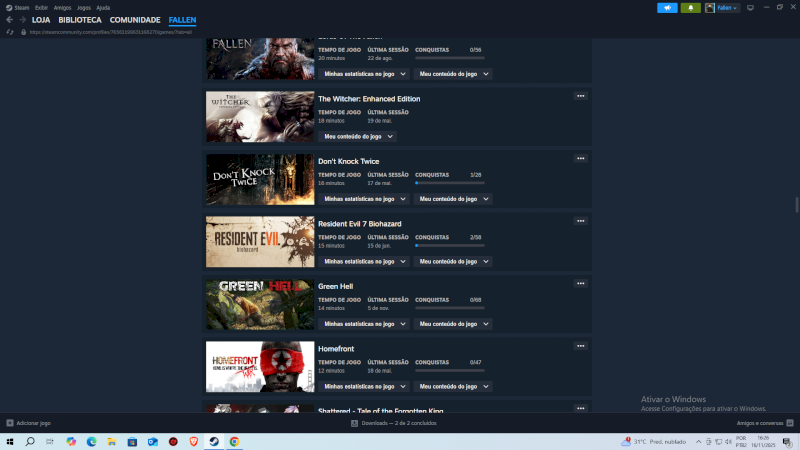
Task: Go back using the navigation back arrow
Action: pyautogui.click(x=9, y=20)
